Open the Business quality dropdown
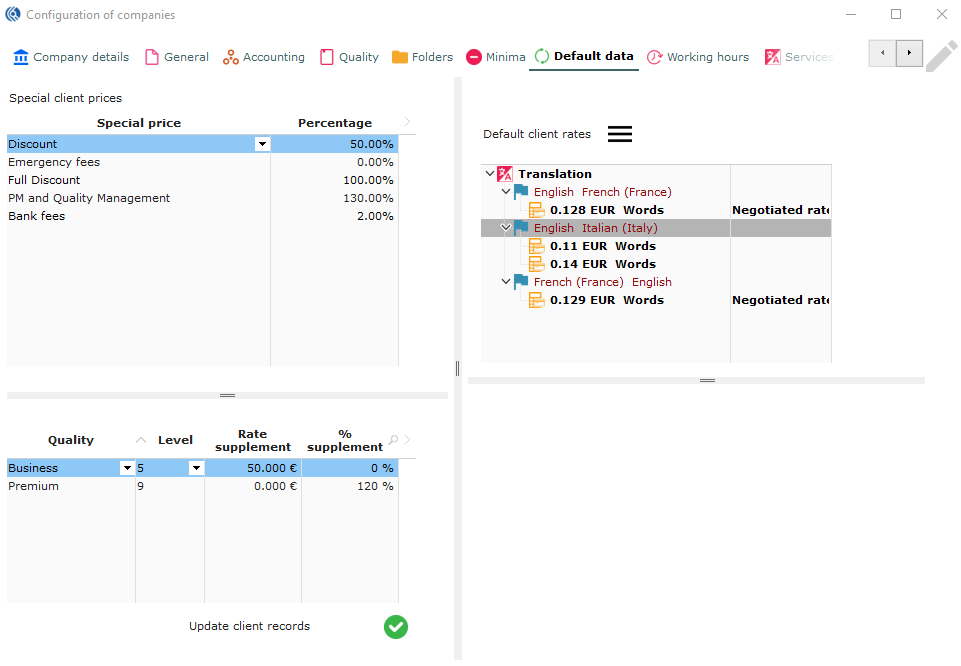961x666 pixels. coord(127,468)
